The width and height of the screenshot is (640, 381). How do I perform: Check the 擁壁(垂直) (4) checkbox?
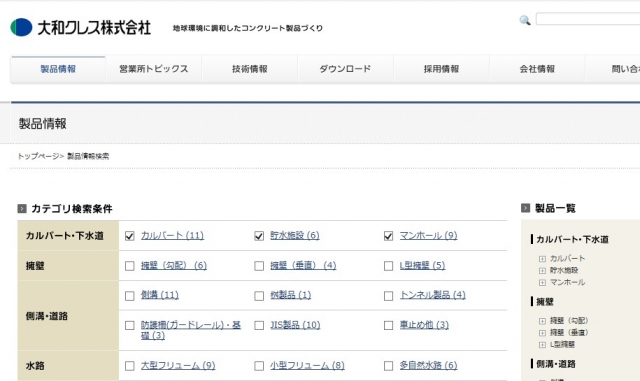pos(259,266)
